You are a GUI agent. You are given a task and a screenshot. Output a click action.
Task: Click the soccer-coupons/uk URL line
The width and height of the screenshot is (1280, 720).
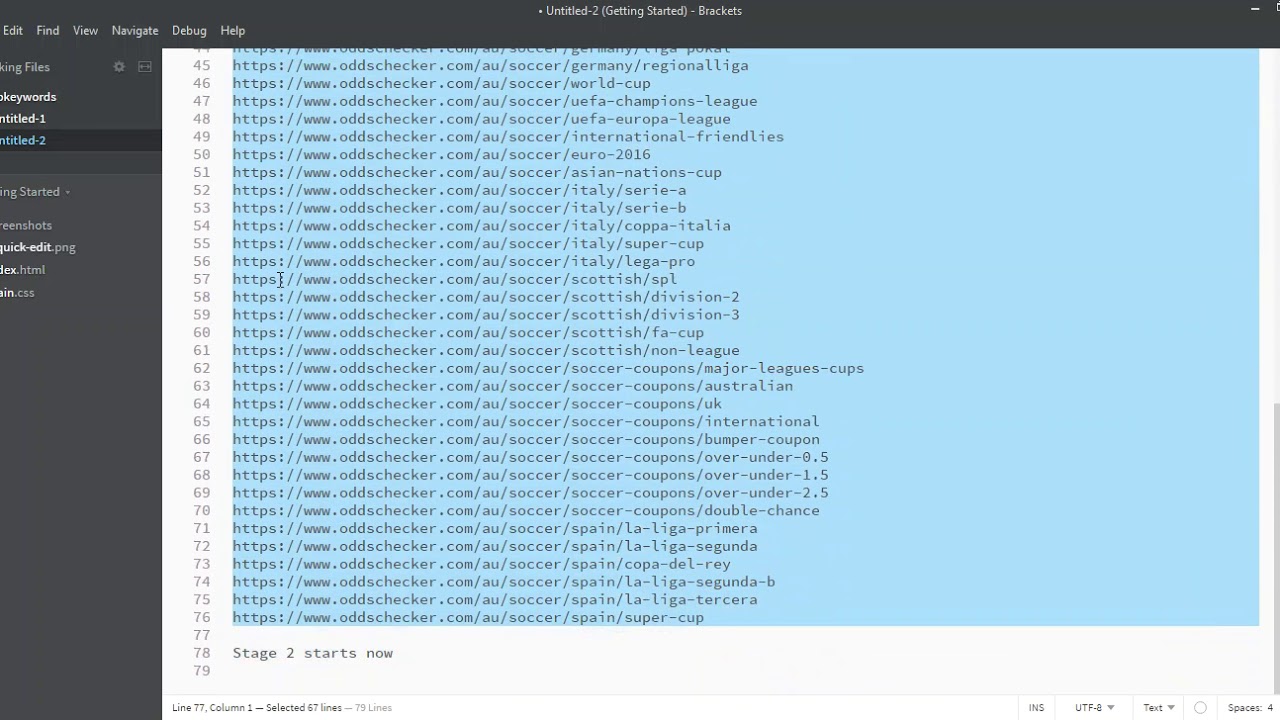pos(477,404)
